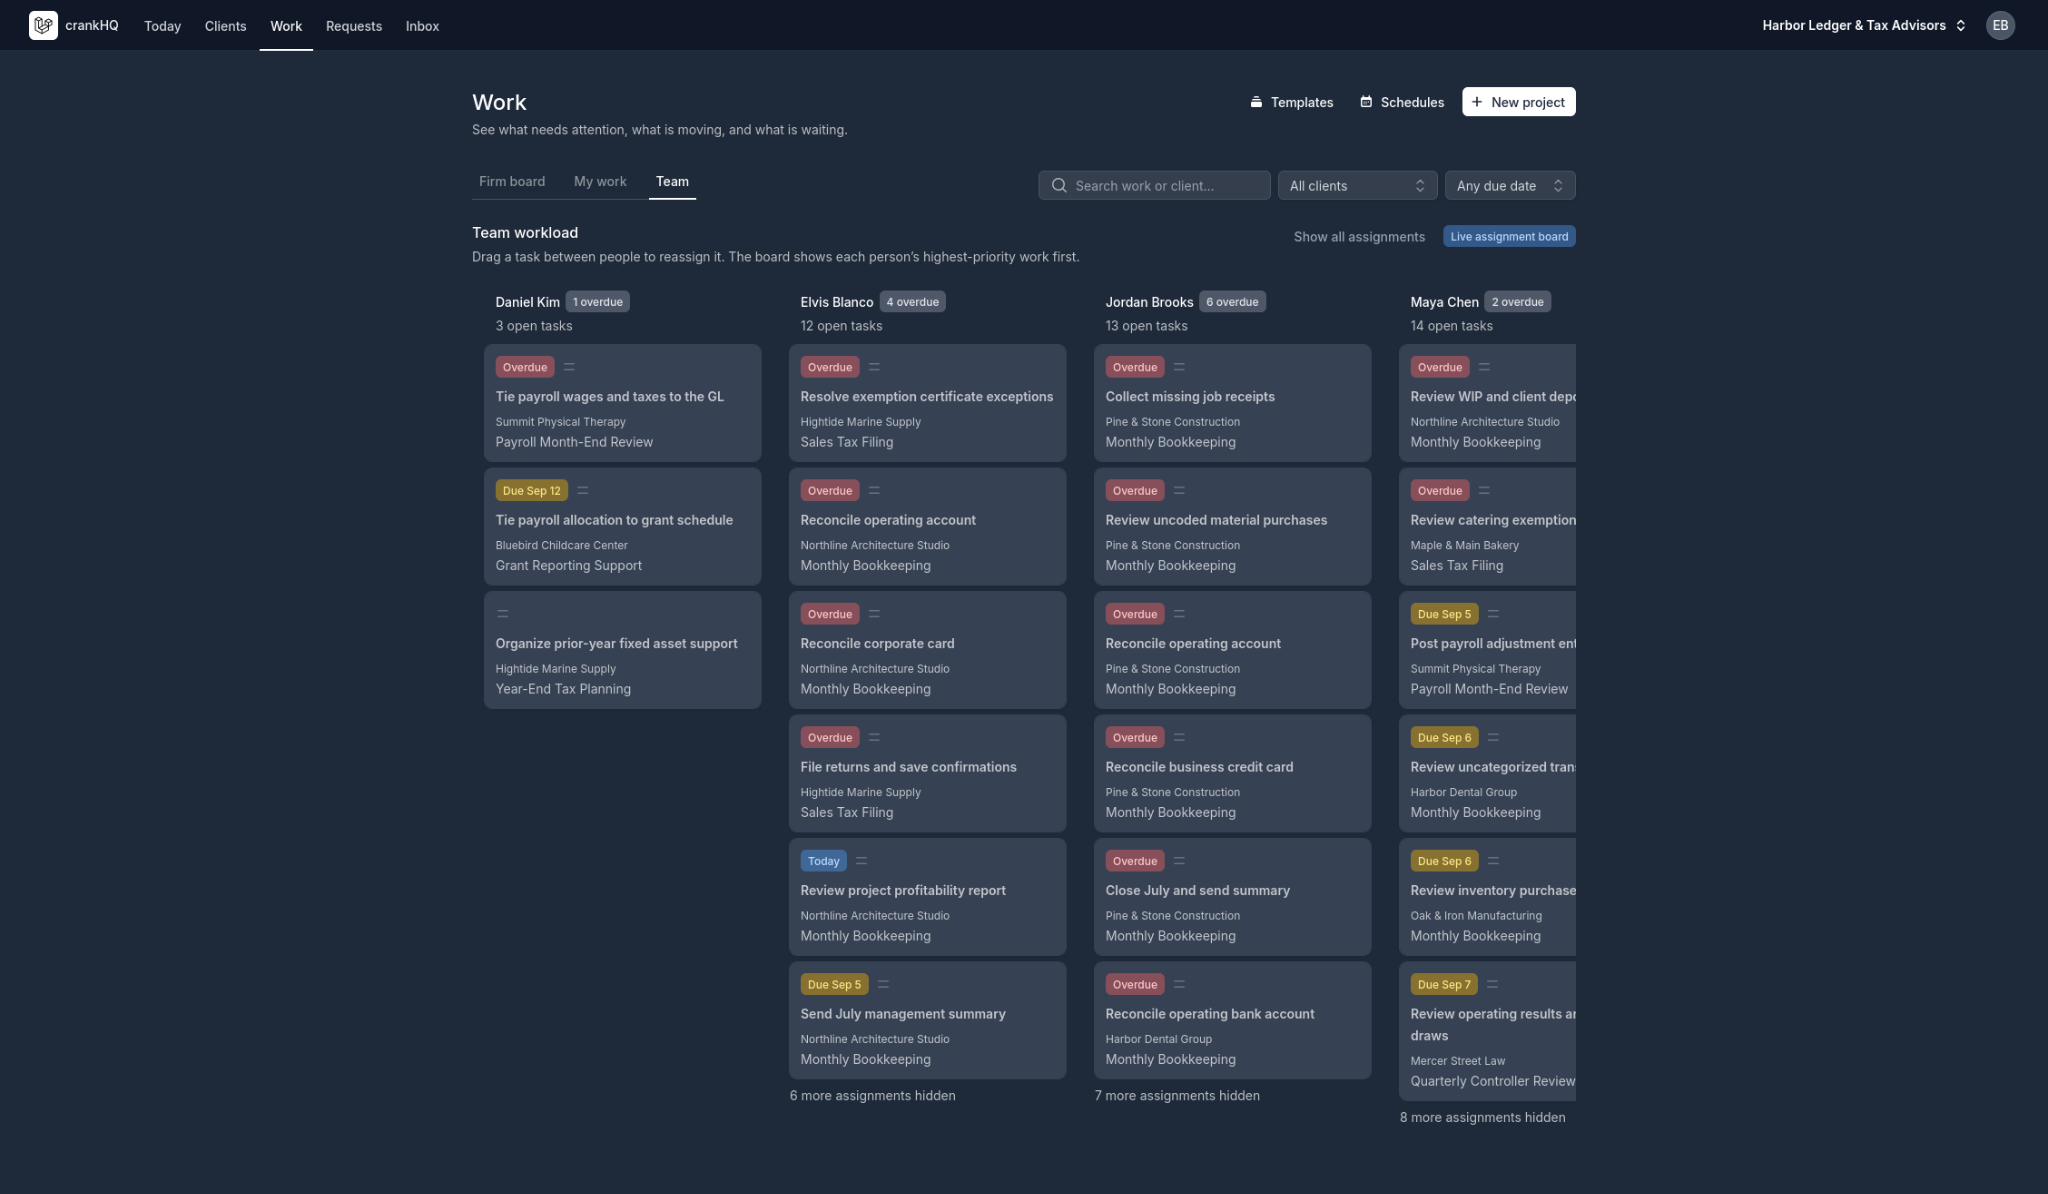Click drag handle on Send July management summary
2048x1194 pixels.
tap(883, 984)
